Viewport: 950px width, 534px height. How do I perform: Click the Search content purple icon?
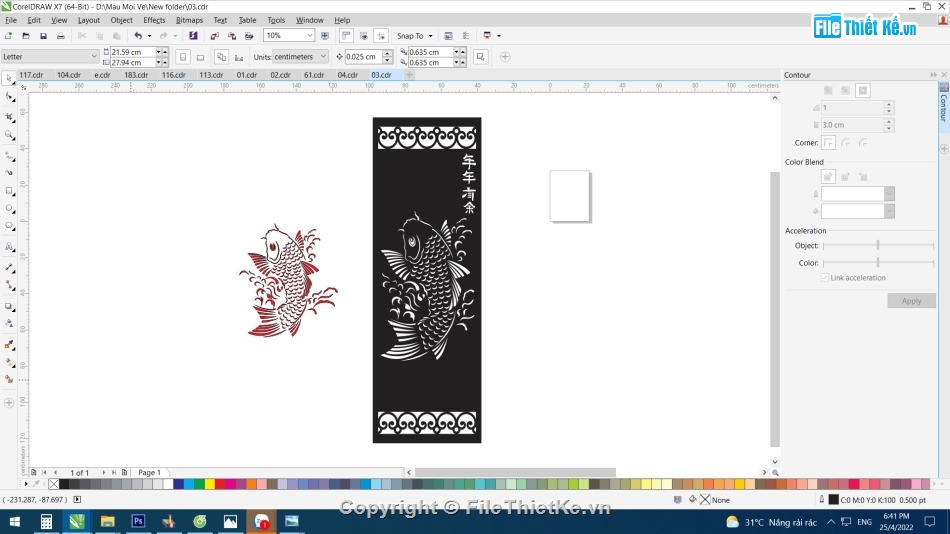[x=193, y=36]
